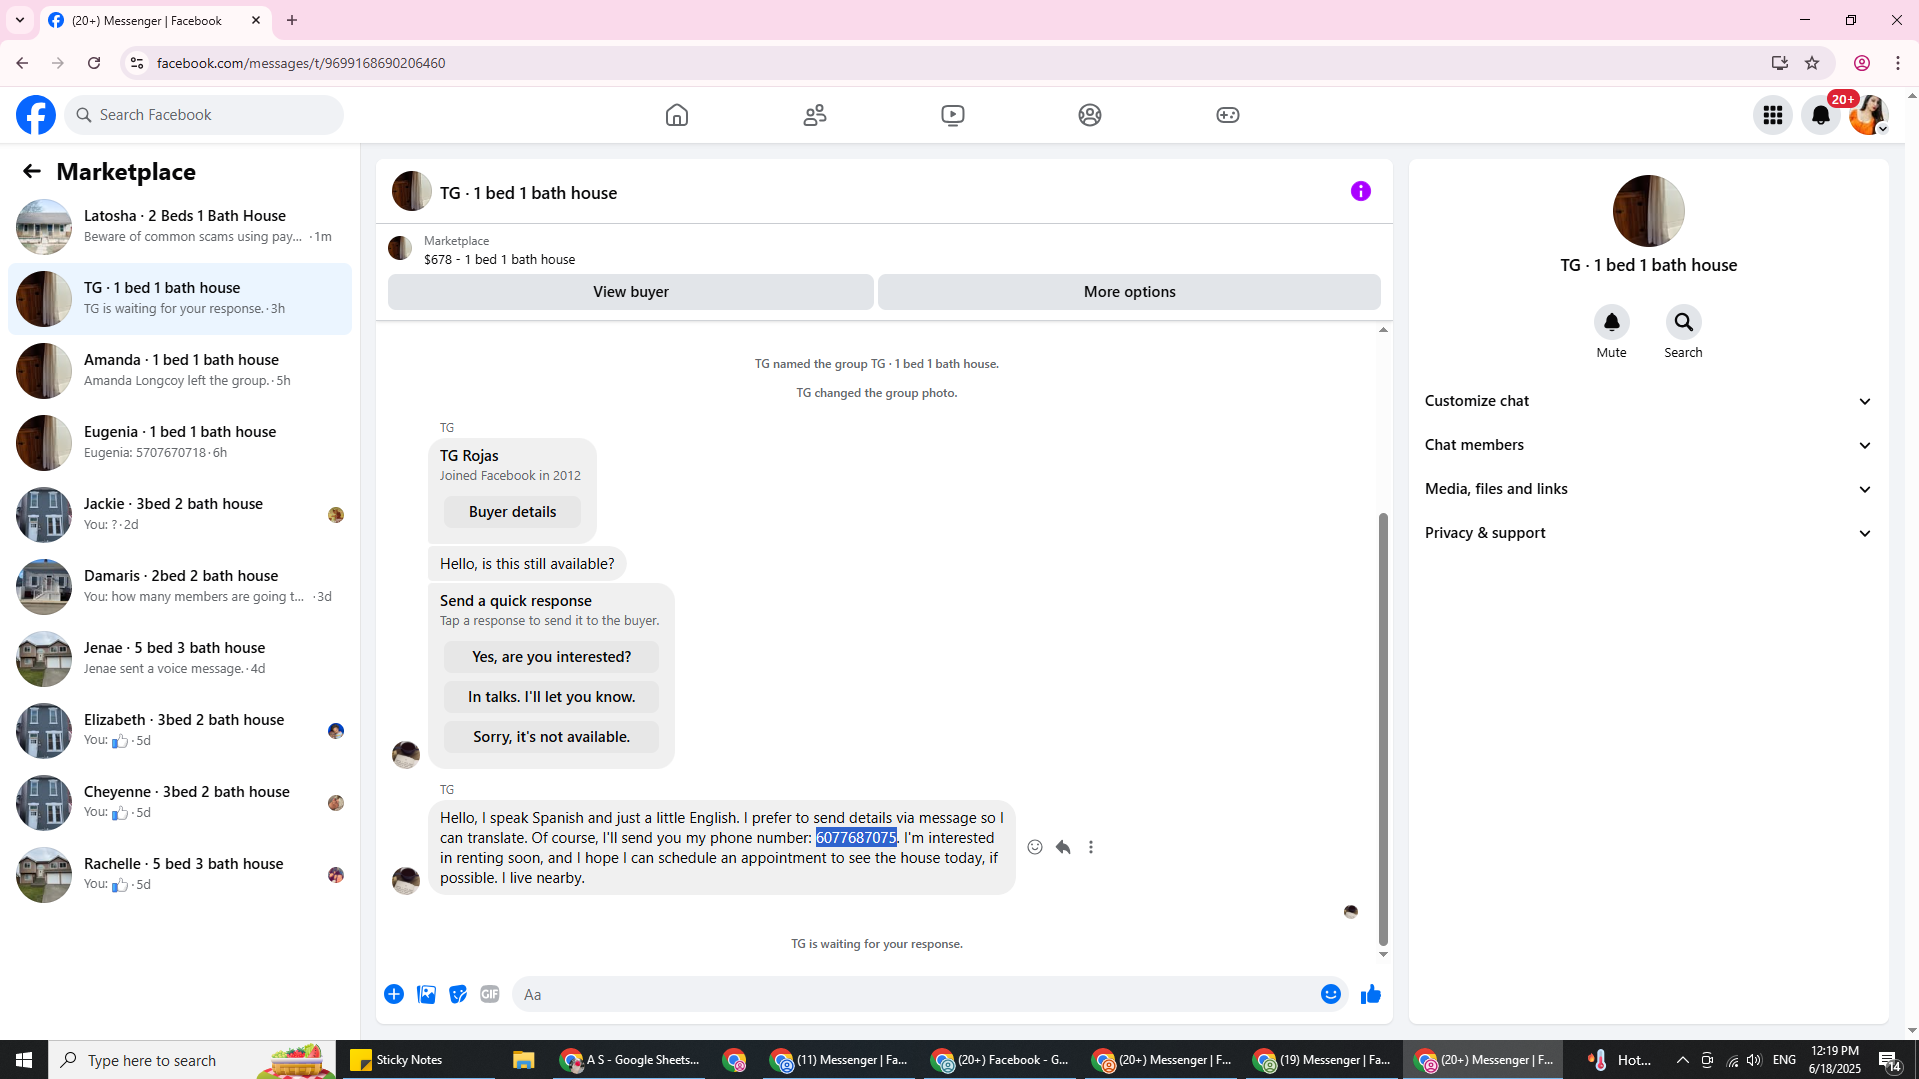Bookmark this page with the star

1812,63
